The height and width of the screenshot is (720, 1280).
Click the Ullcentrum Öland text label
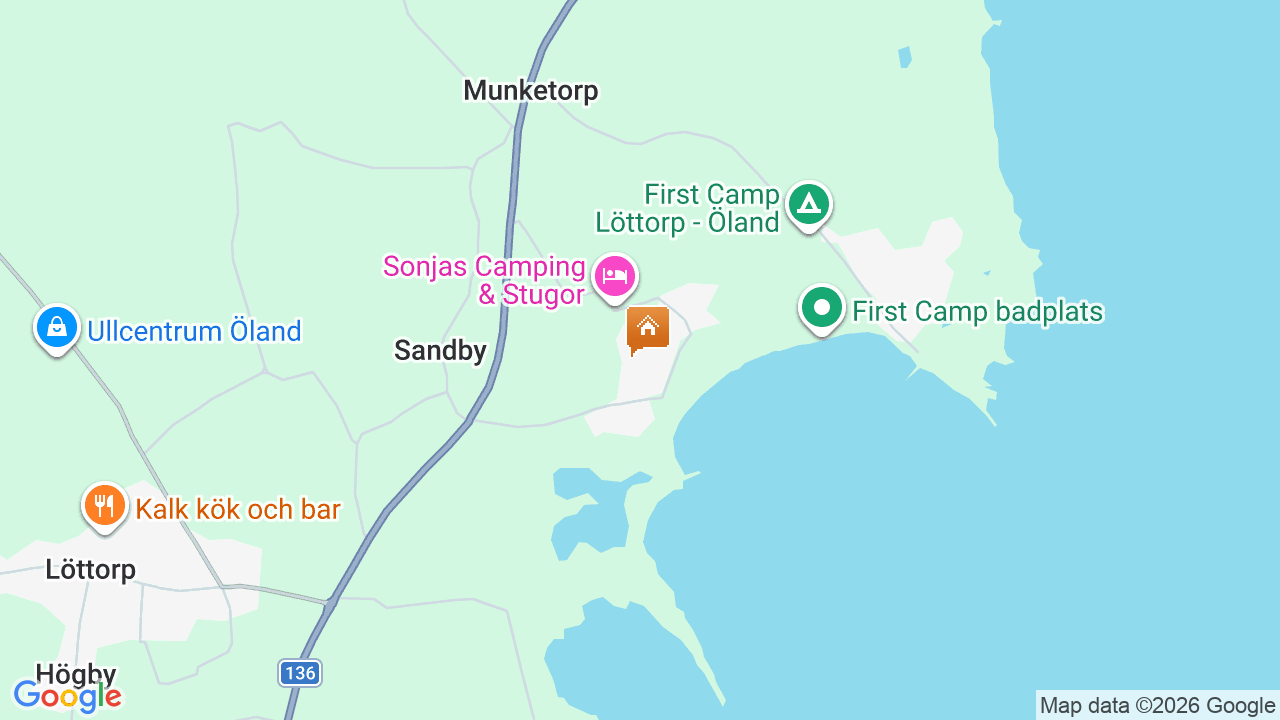click(194, 331)
